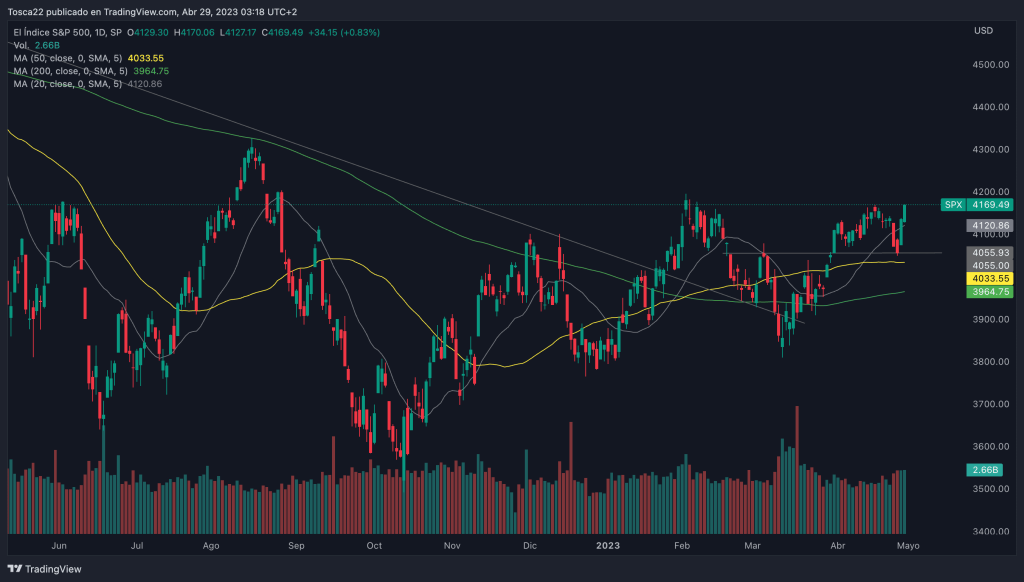This screenshot has width=1024, height=582.
Task: Click the Jun label on time axis
Action: [x=59, y=546]
